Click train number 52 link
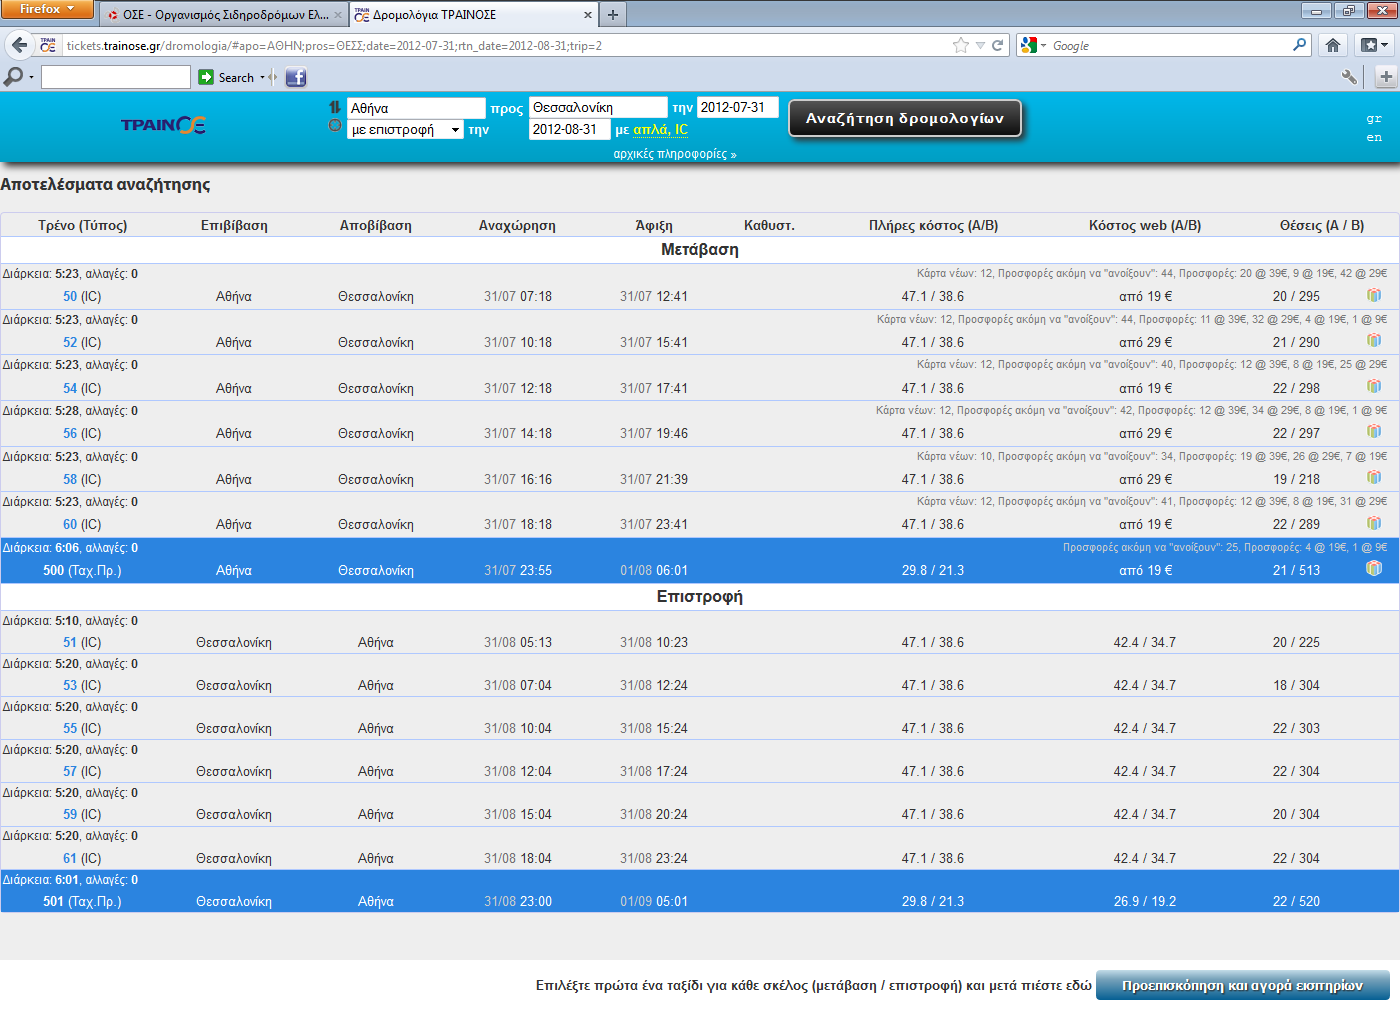Image resolution: width=1400 pixels, height=1010 pixels. point(70,342)
